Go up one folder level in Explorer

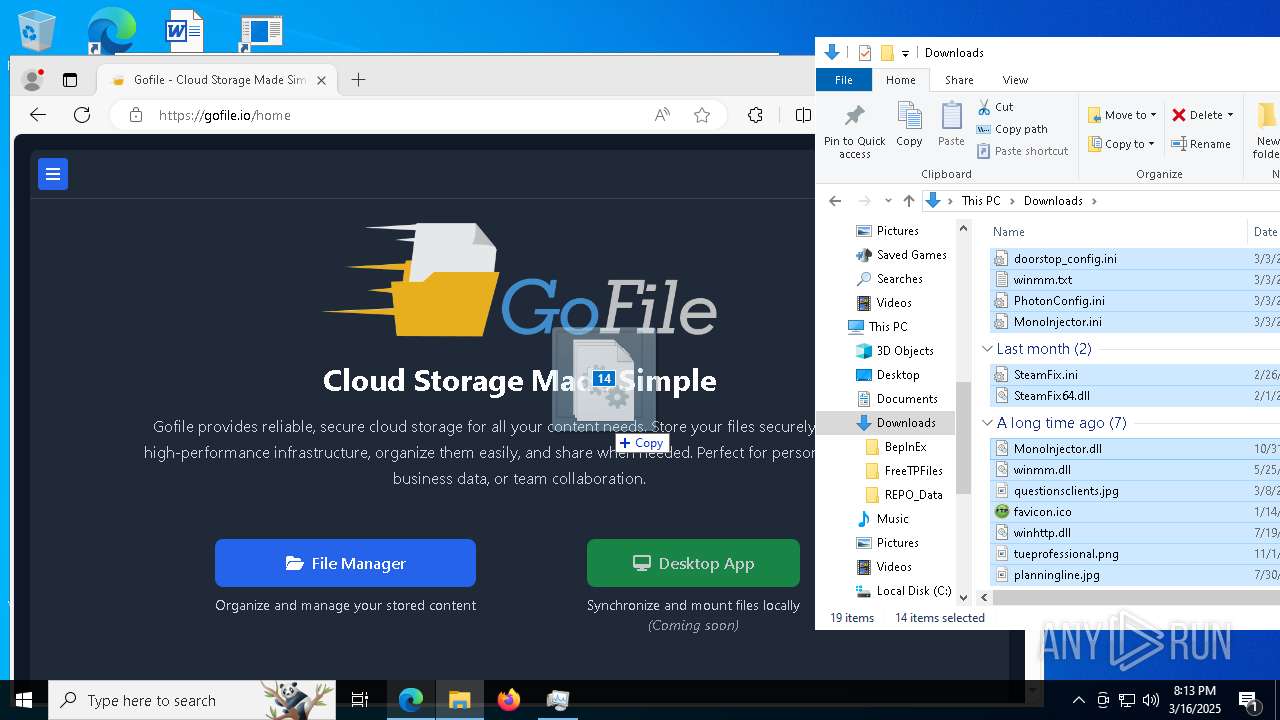908,201
